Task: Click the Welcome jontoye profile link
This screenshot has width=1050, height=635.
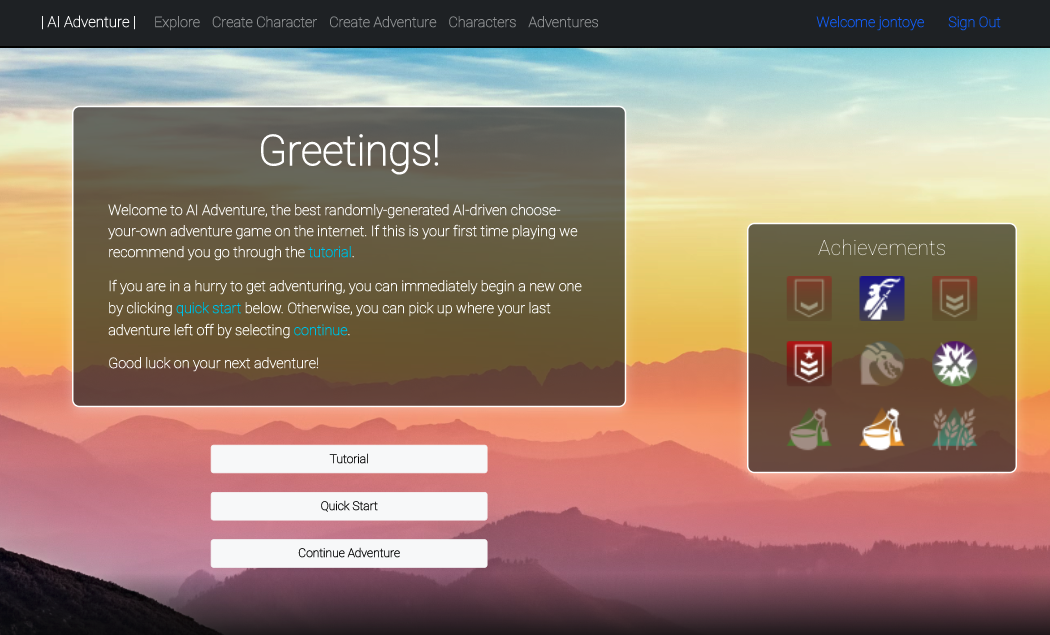Action: tap(870, 22)
